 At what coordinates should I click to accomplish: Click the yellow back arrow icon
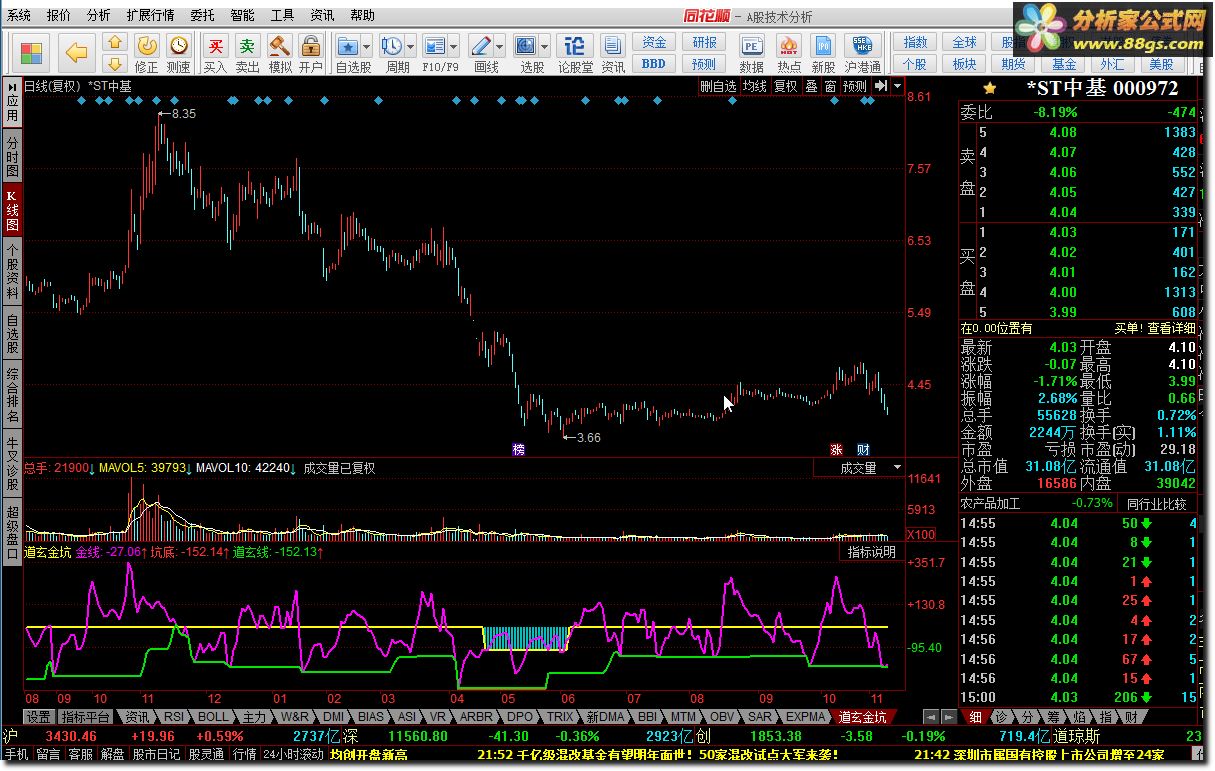pyautogui.click(x=77, y=52)
